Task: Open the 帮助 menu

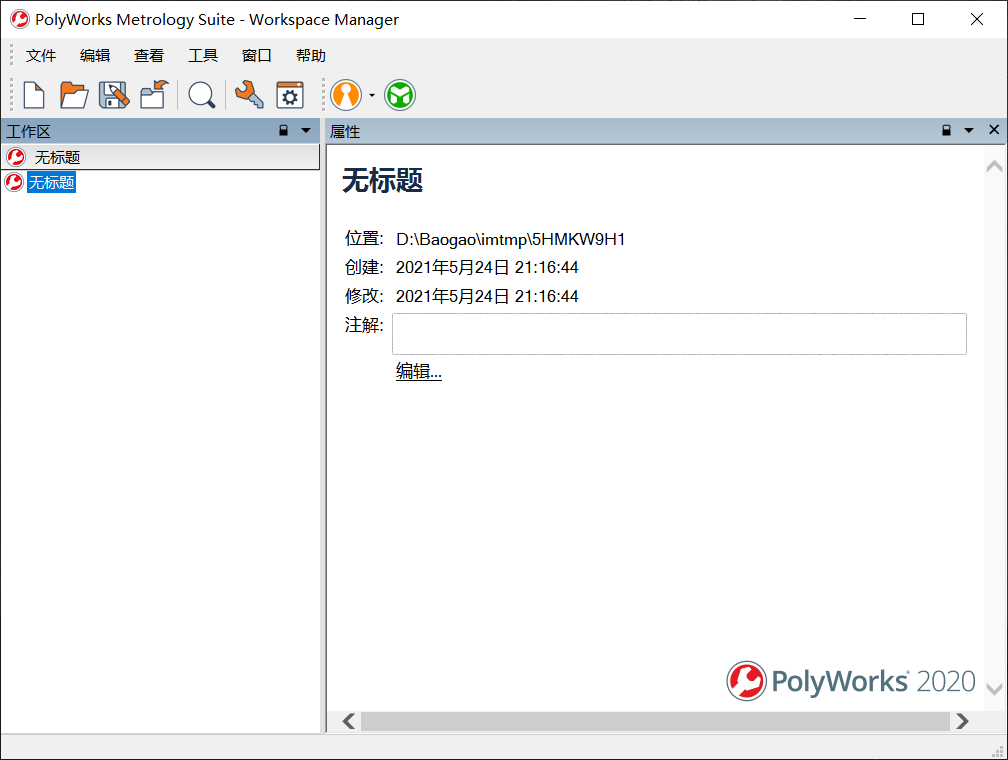Action: 310,55
